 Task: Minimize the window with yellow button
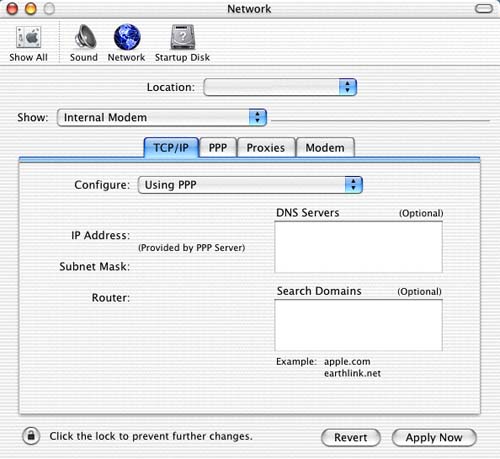tap(31, 9)
